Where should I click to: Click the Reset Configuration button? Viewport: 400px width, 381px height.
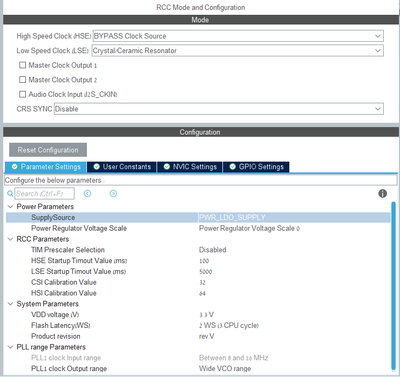tap(48, 150)
